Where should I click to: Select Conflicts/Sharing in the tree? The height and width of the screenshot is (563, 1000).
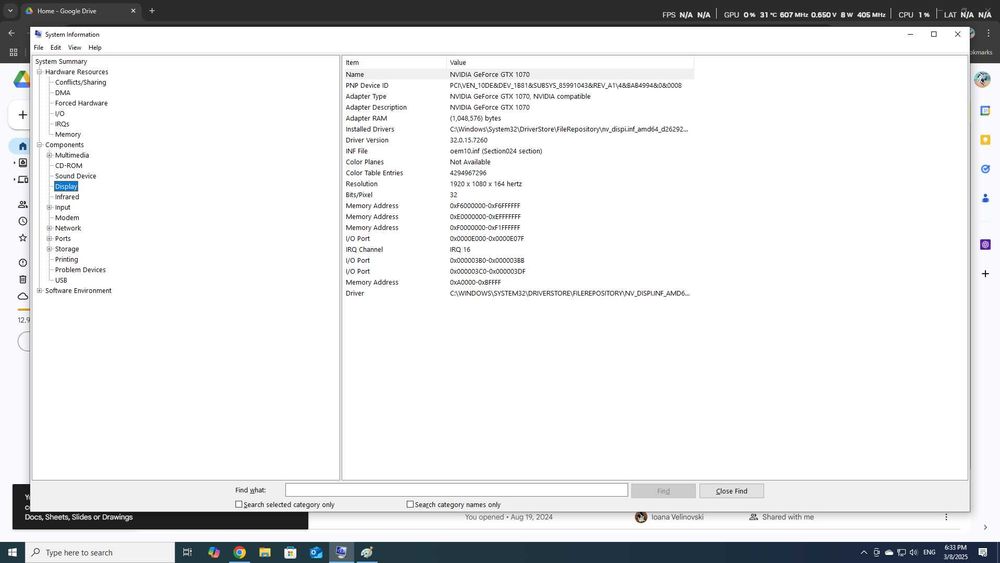tap(80, 82)
